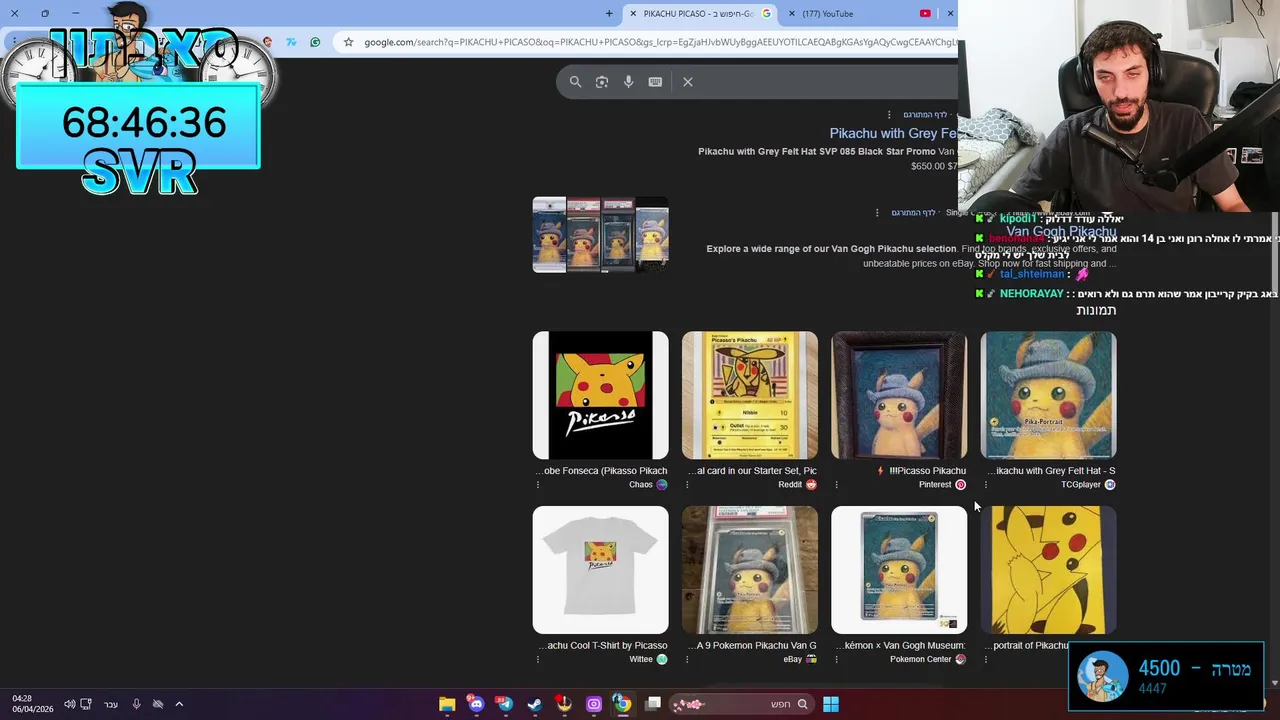This screenshot has width=1280, height=720.
Task: Adjust volume via the speaker tray icon
Action: click(69, 704)
